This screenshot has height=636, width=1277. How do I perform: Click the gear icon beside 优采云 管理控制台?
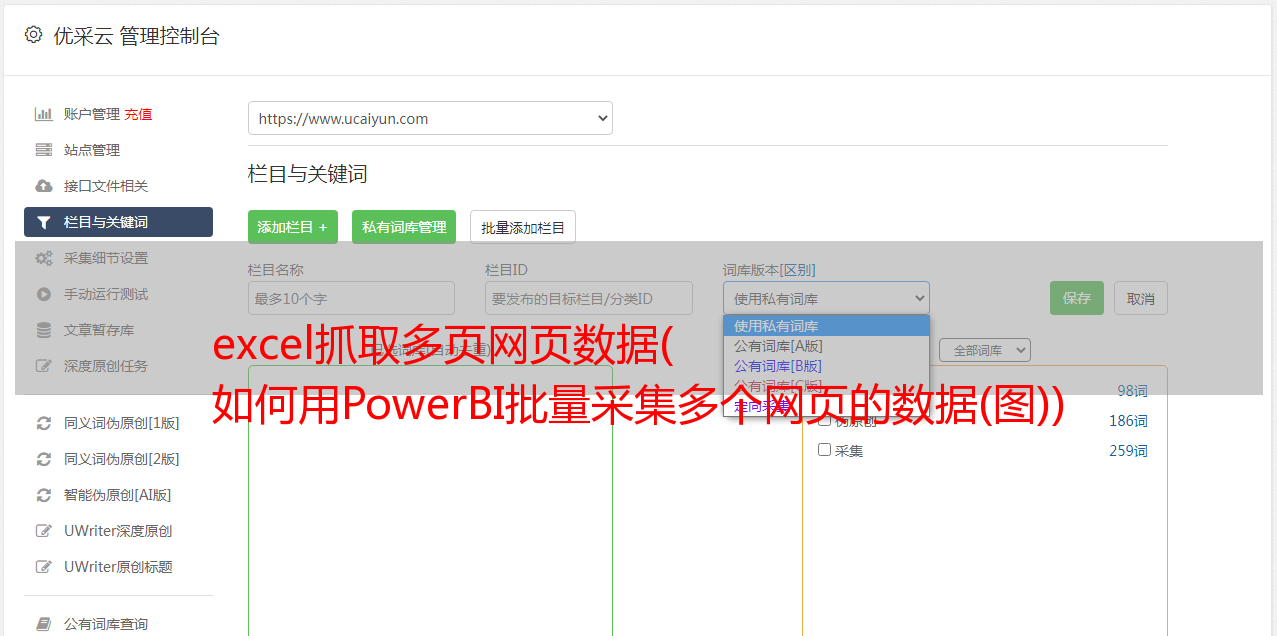(33, 35)
